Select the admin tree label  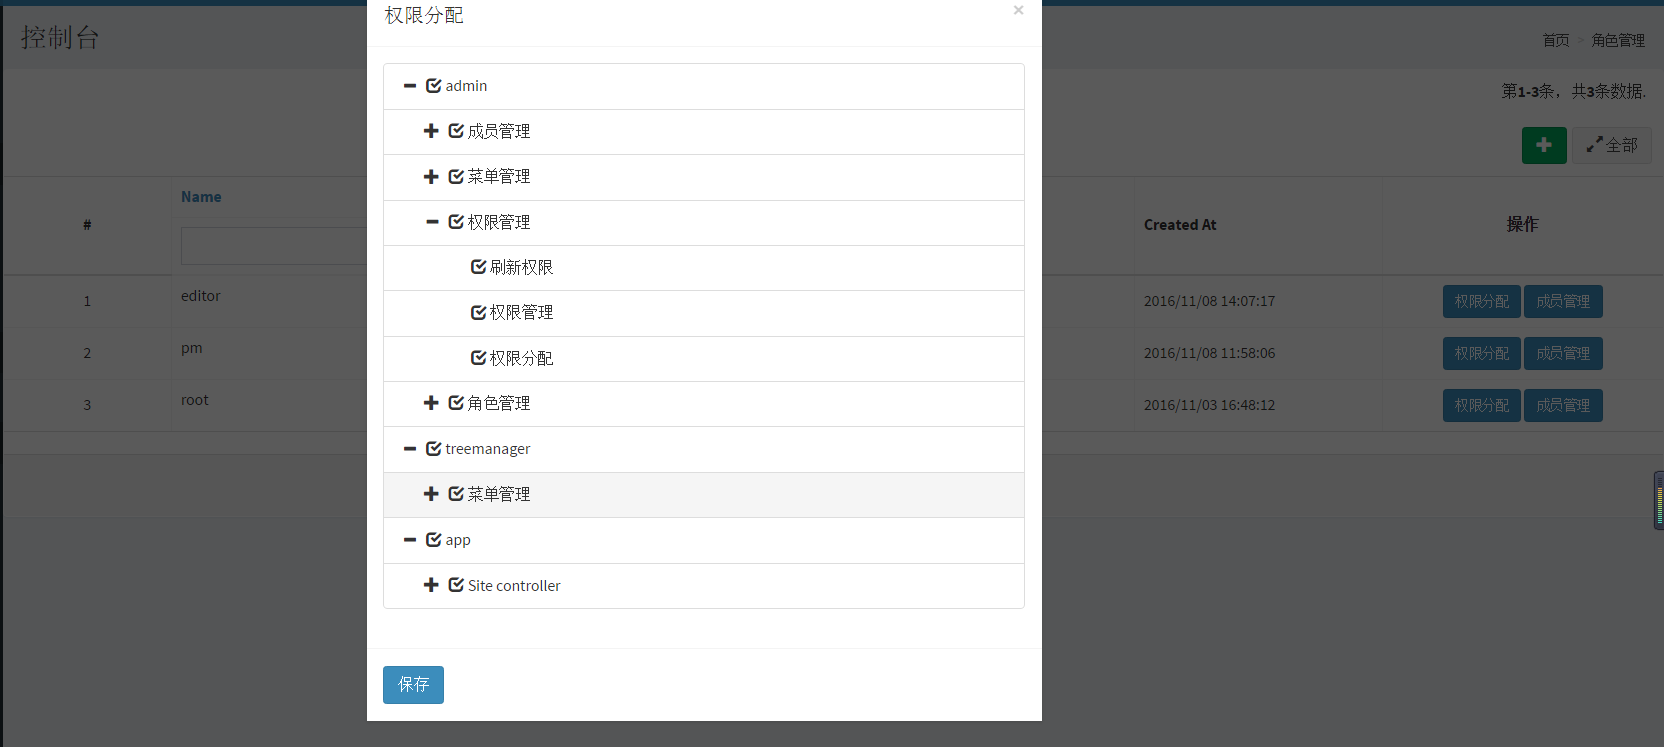click(x=466, y=86)
